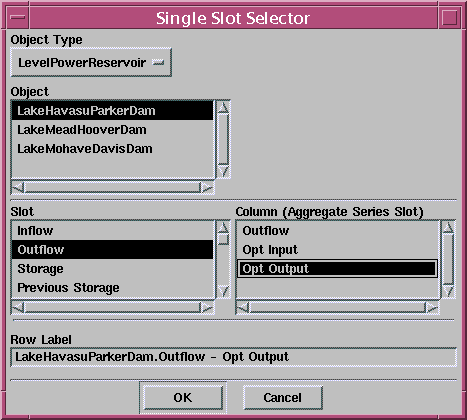
Task: Pick Outflow in the Column list
Action: coord(337,231)
